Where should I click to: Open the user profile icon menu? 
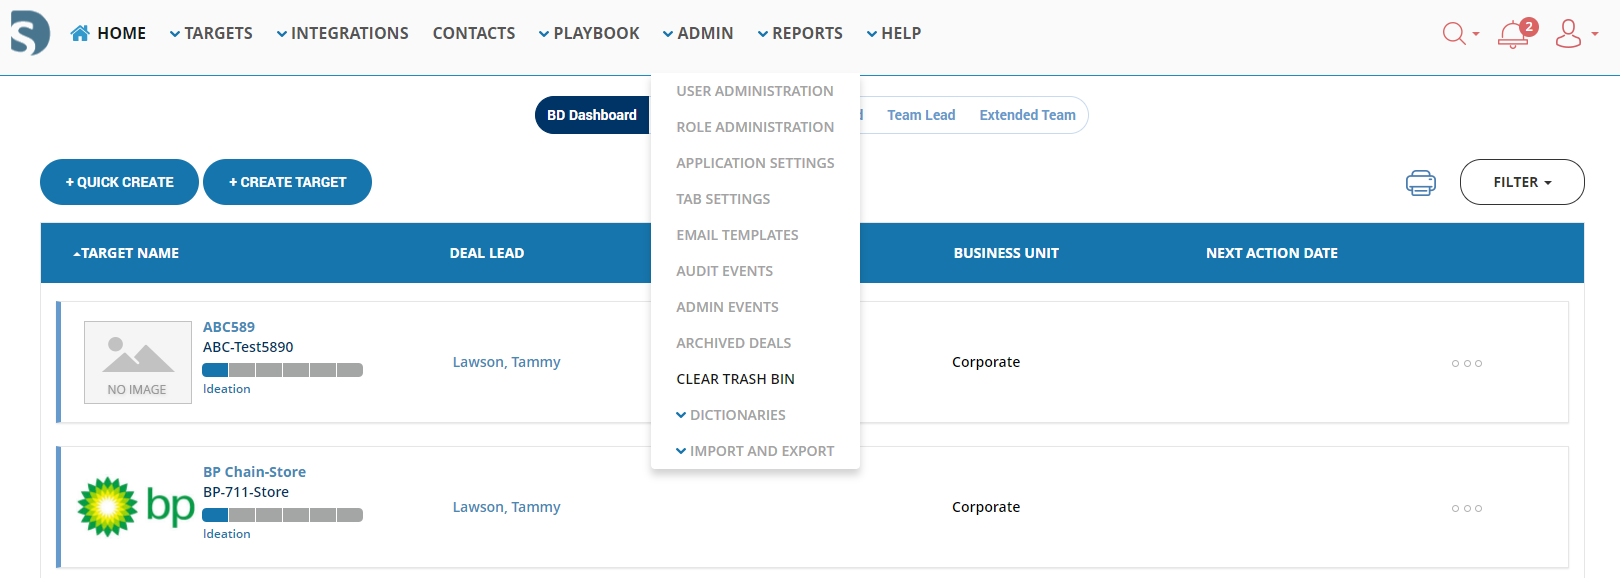point(1568,34)
